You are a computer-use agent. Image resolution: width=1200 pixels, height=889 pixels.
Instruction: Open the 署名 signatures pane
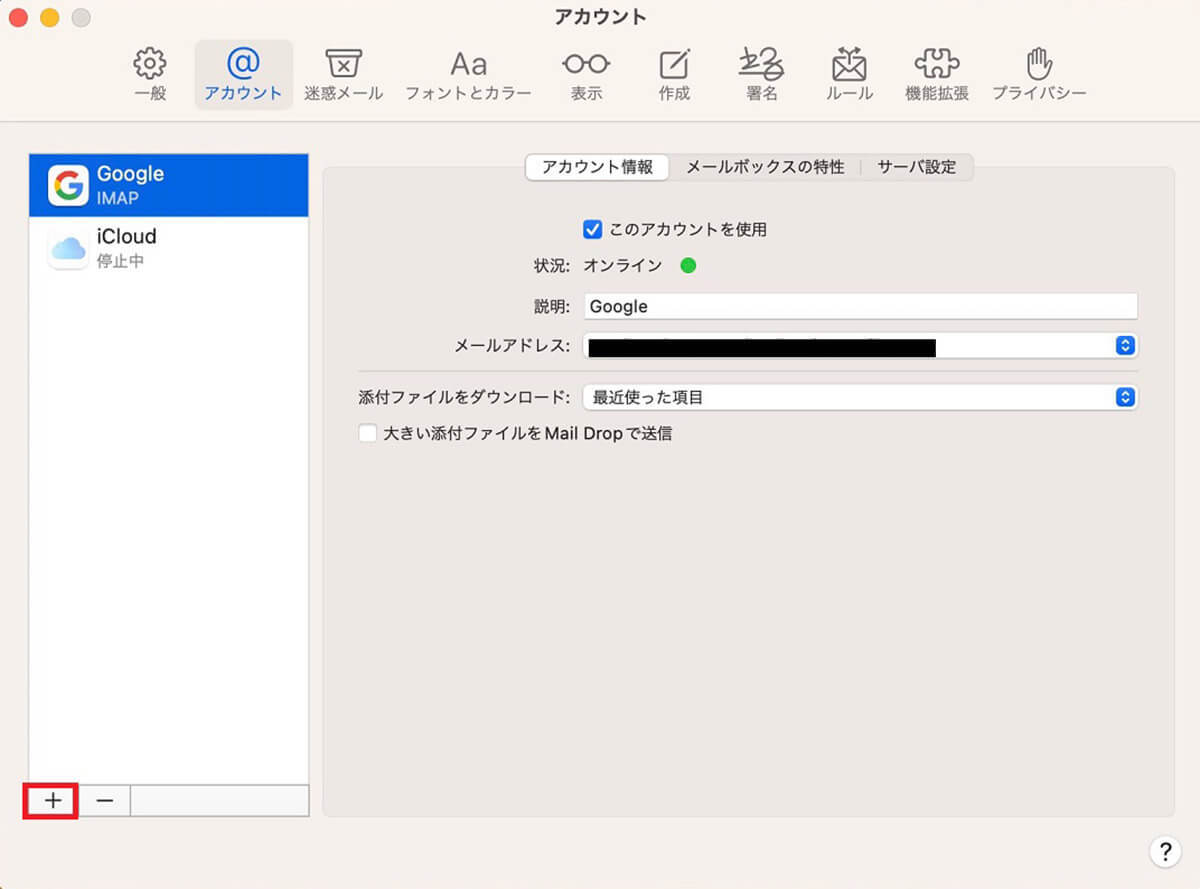click(x=761, y=75)
